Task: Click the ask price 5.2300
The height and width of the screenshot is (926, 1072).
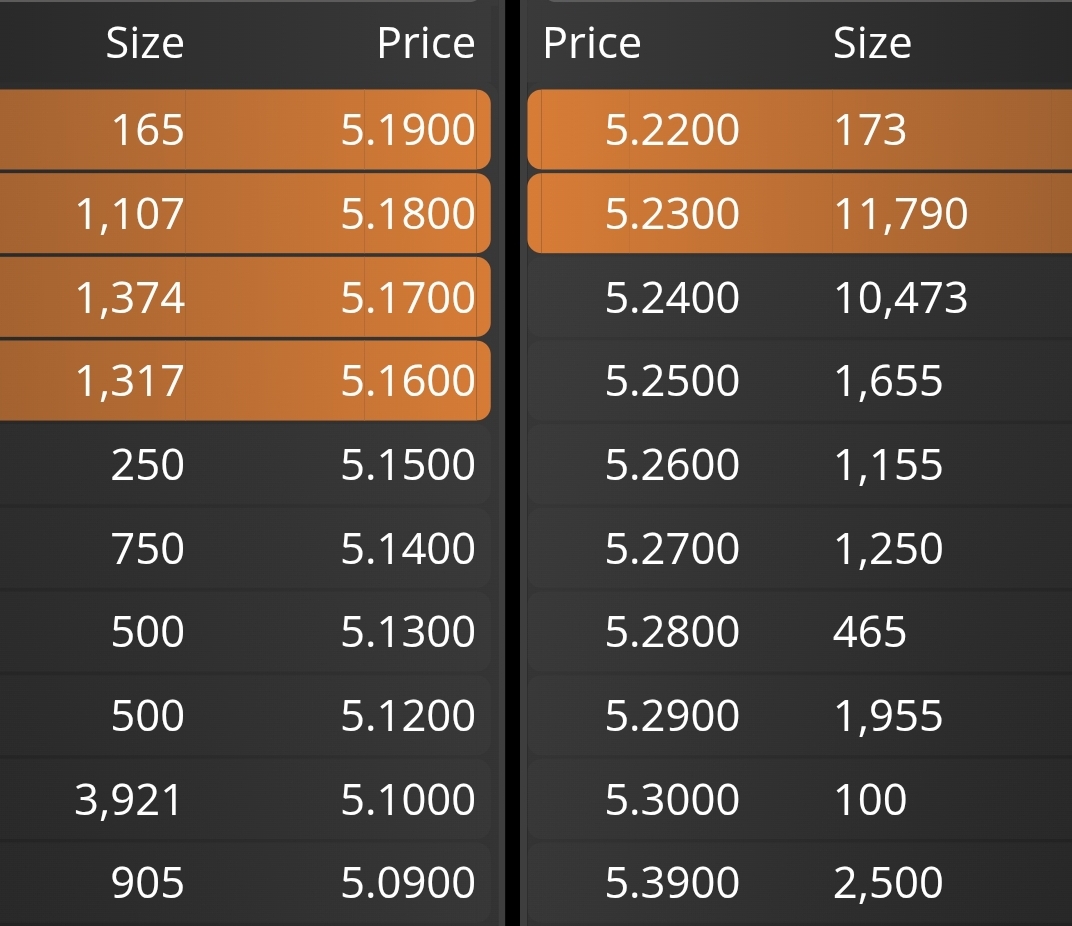Action: pos(672,213)
